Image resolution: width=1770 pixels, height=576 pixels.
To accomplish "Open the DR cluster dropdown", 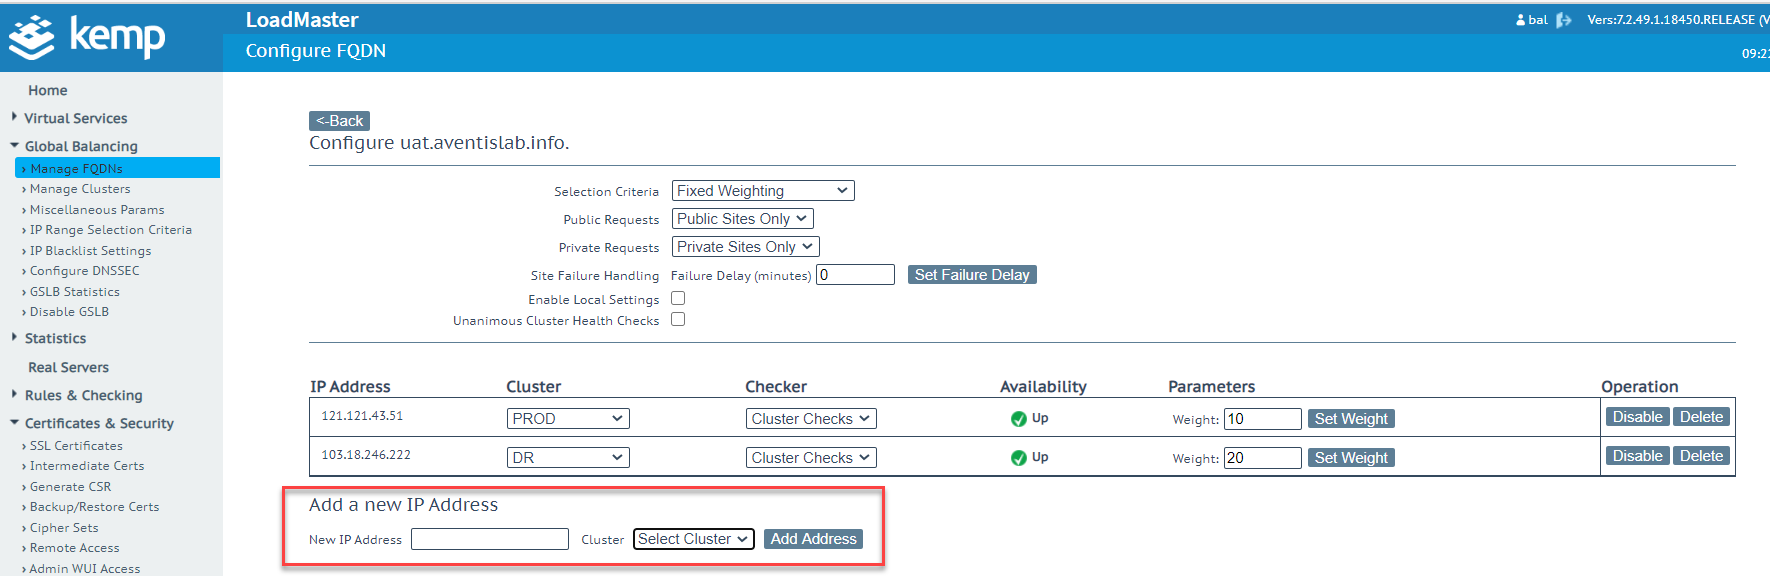I will [568, 458].
